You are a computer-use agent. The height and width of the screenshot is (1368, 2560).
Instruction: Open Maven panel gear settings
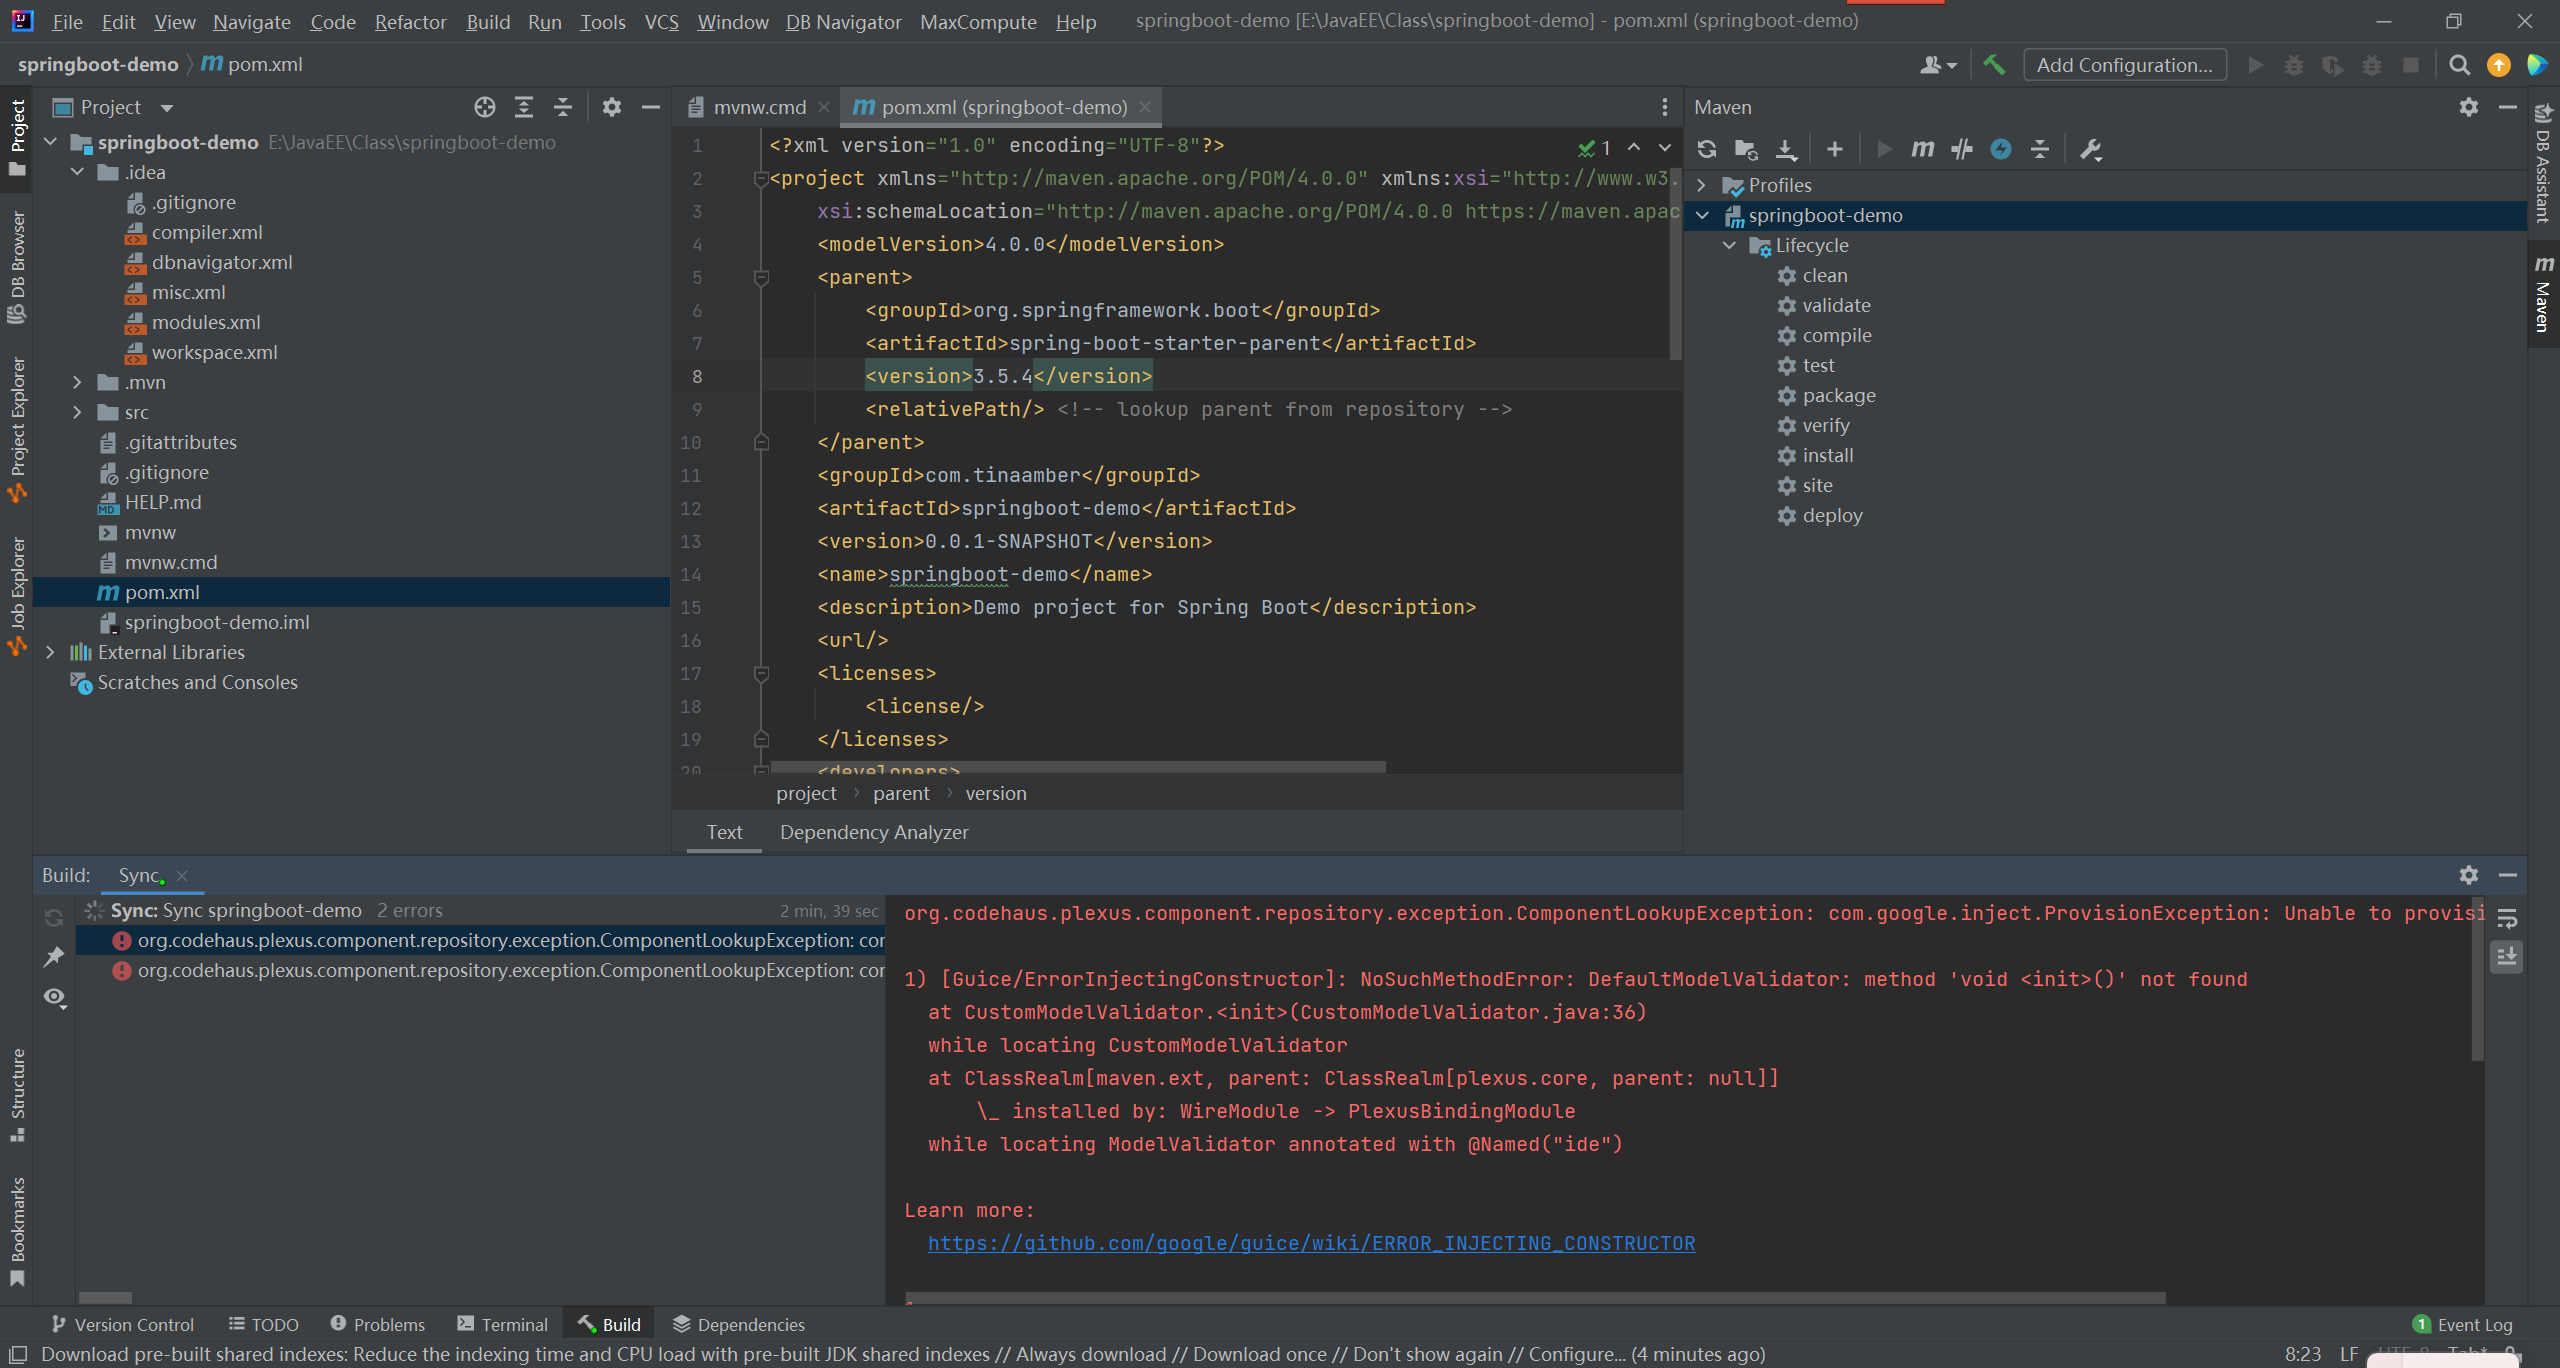2469,107
